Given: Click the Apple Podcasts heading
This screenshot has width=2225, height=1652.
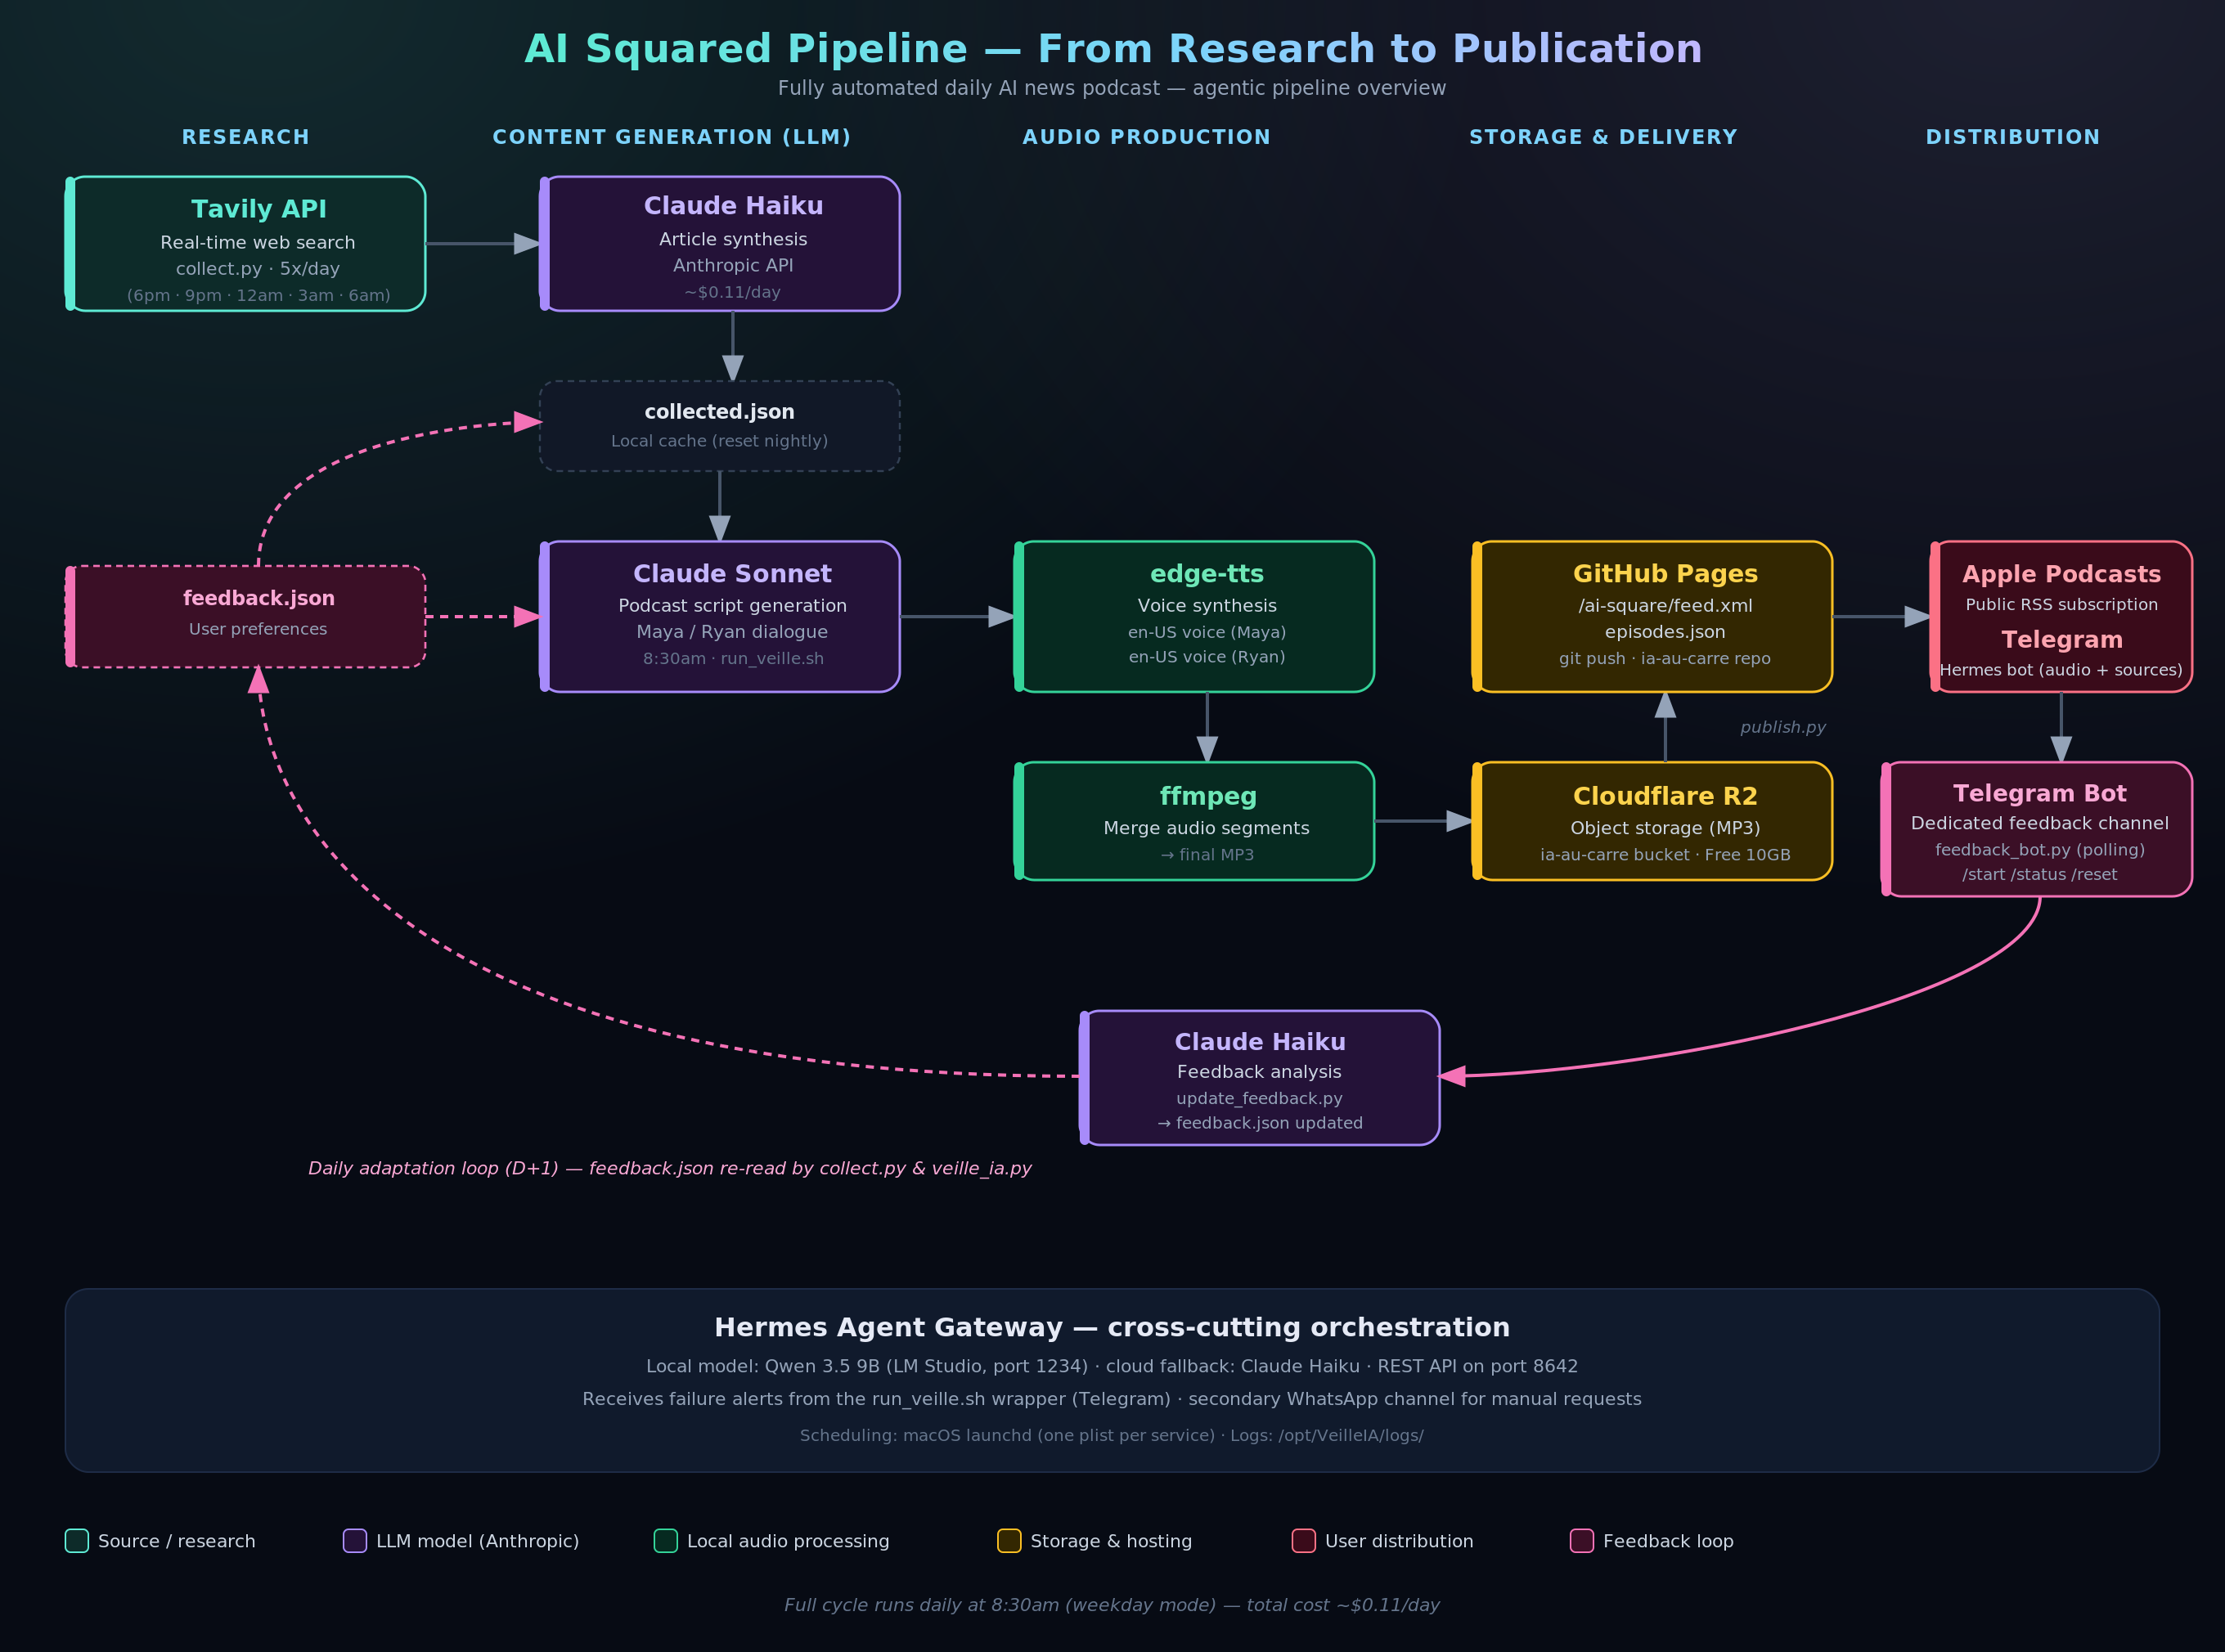Looking at the screenshot, I should pyautogui.click(x=2061, y=574).
